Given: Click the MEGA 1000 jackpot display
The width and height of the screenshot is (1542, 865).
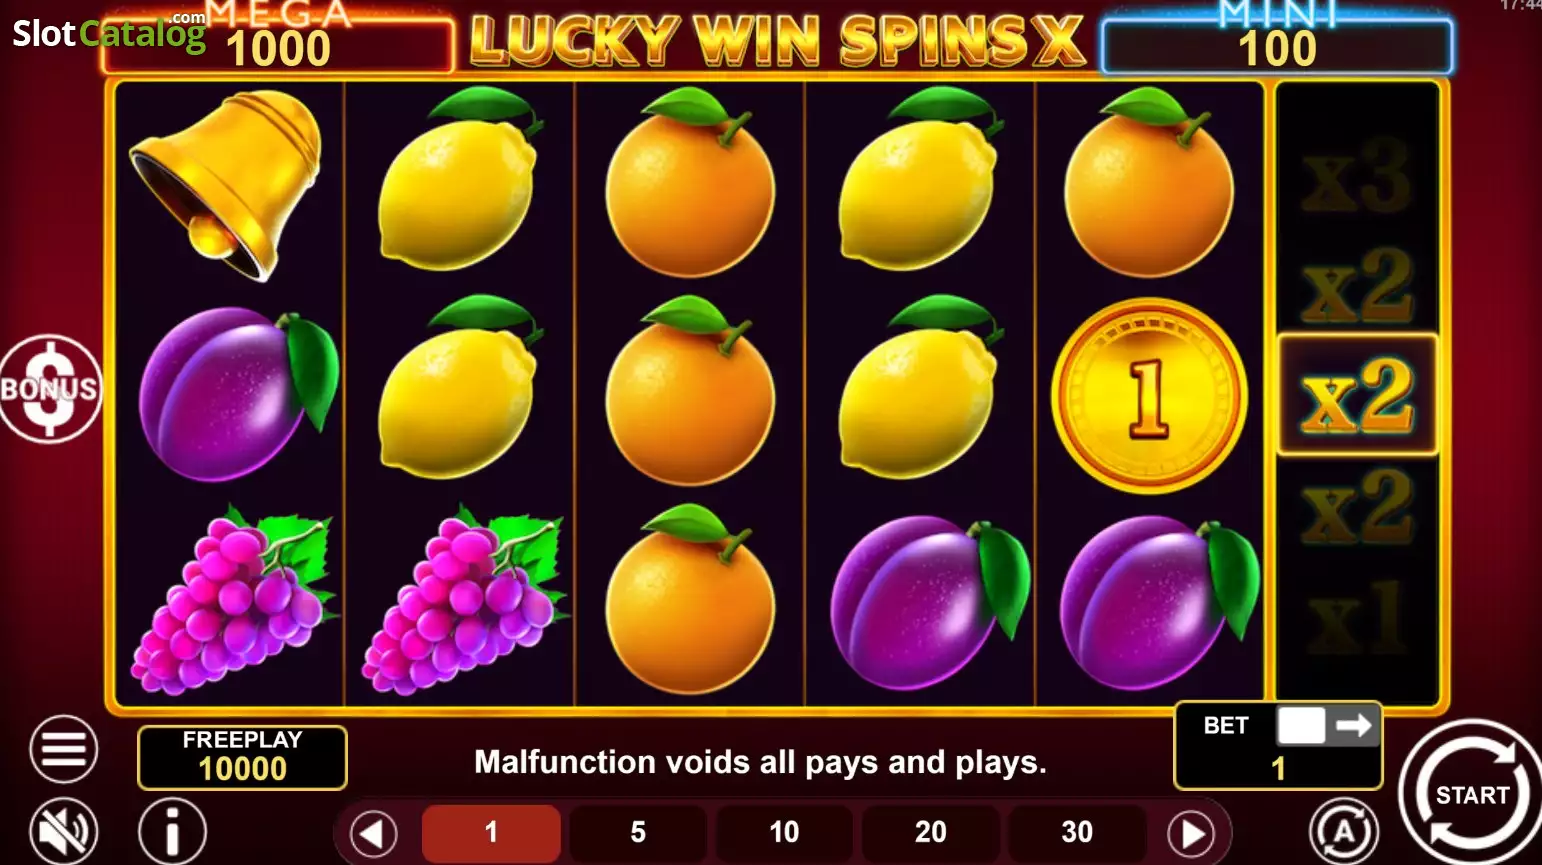Looking at the screenshot, I should [278, 45].
